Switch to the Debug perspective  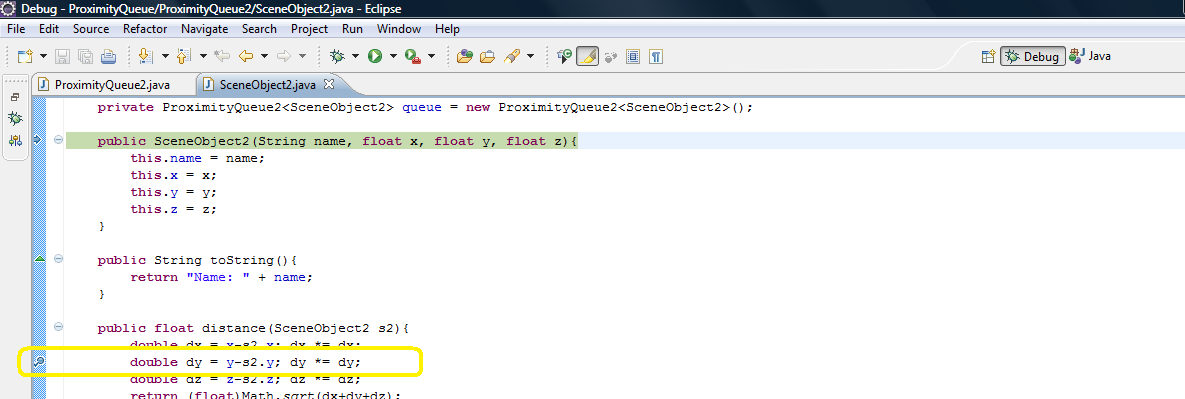click(x=1033, y=56)
